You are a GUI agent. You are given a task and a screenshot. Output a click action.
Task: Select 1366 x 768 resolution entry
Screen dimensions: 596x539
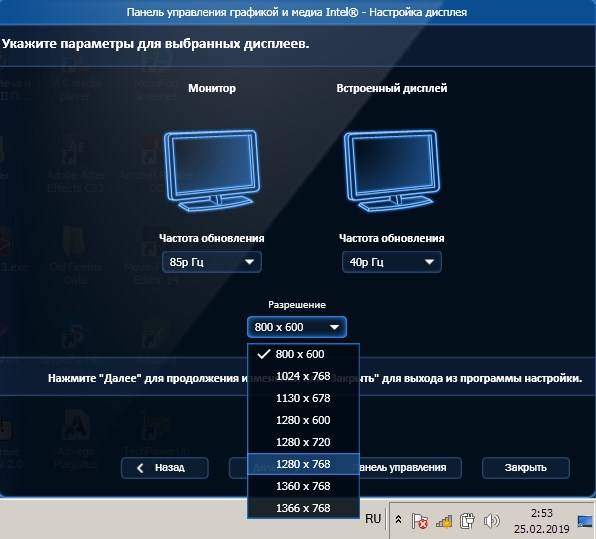coord(303,508)
